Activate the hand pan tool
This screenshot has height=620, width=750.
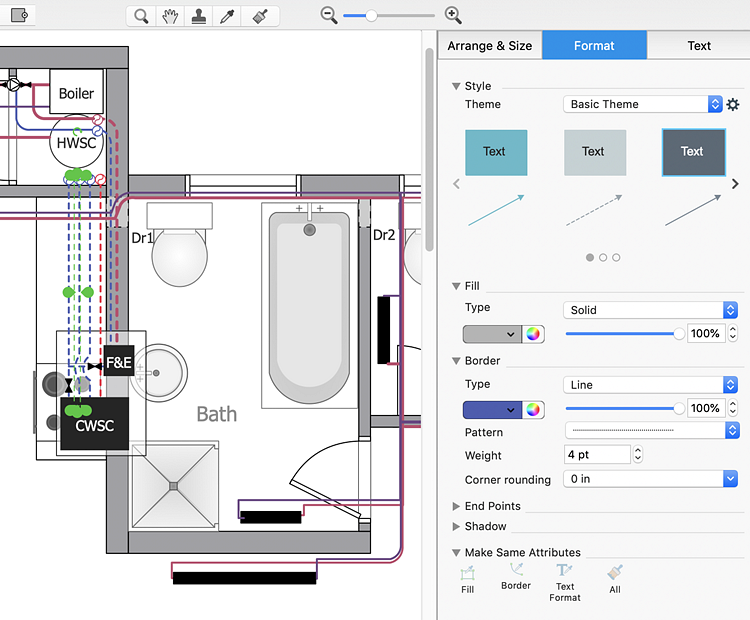click(x=171, y=16)
